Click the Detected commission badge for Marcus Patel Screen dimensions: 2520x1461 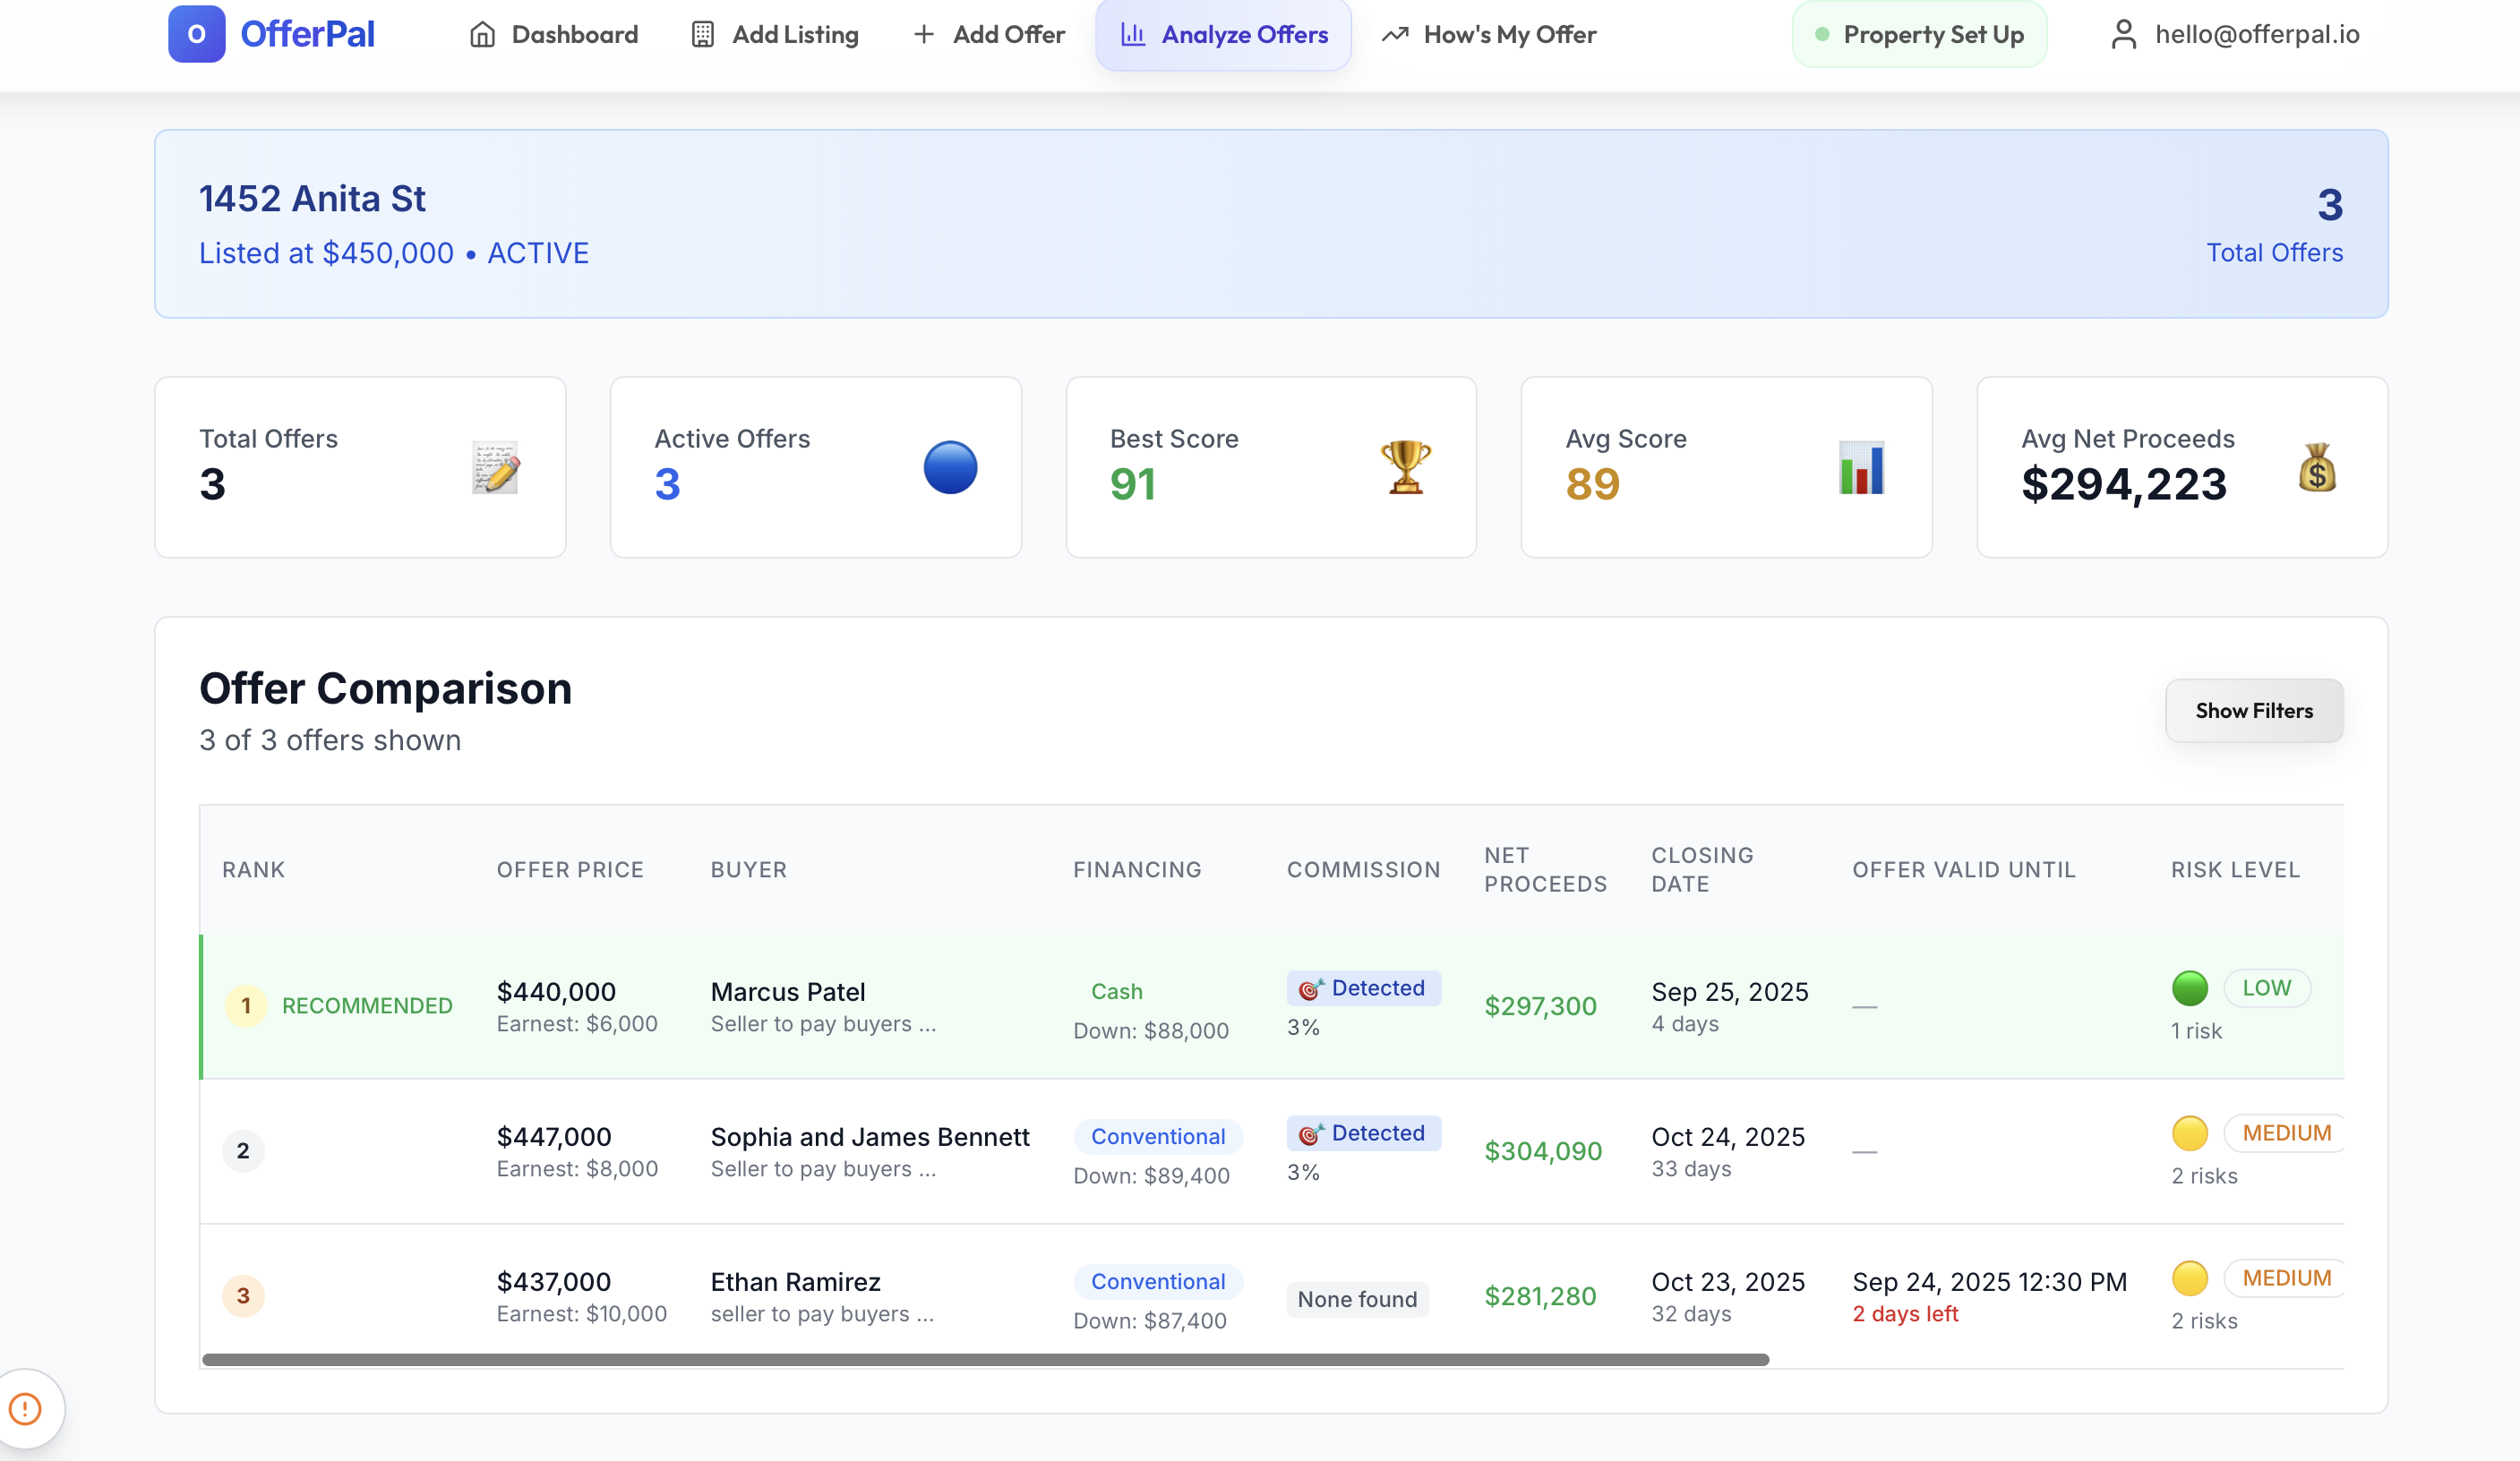coord(1363,988)
